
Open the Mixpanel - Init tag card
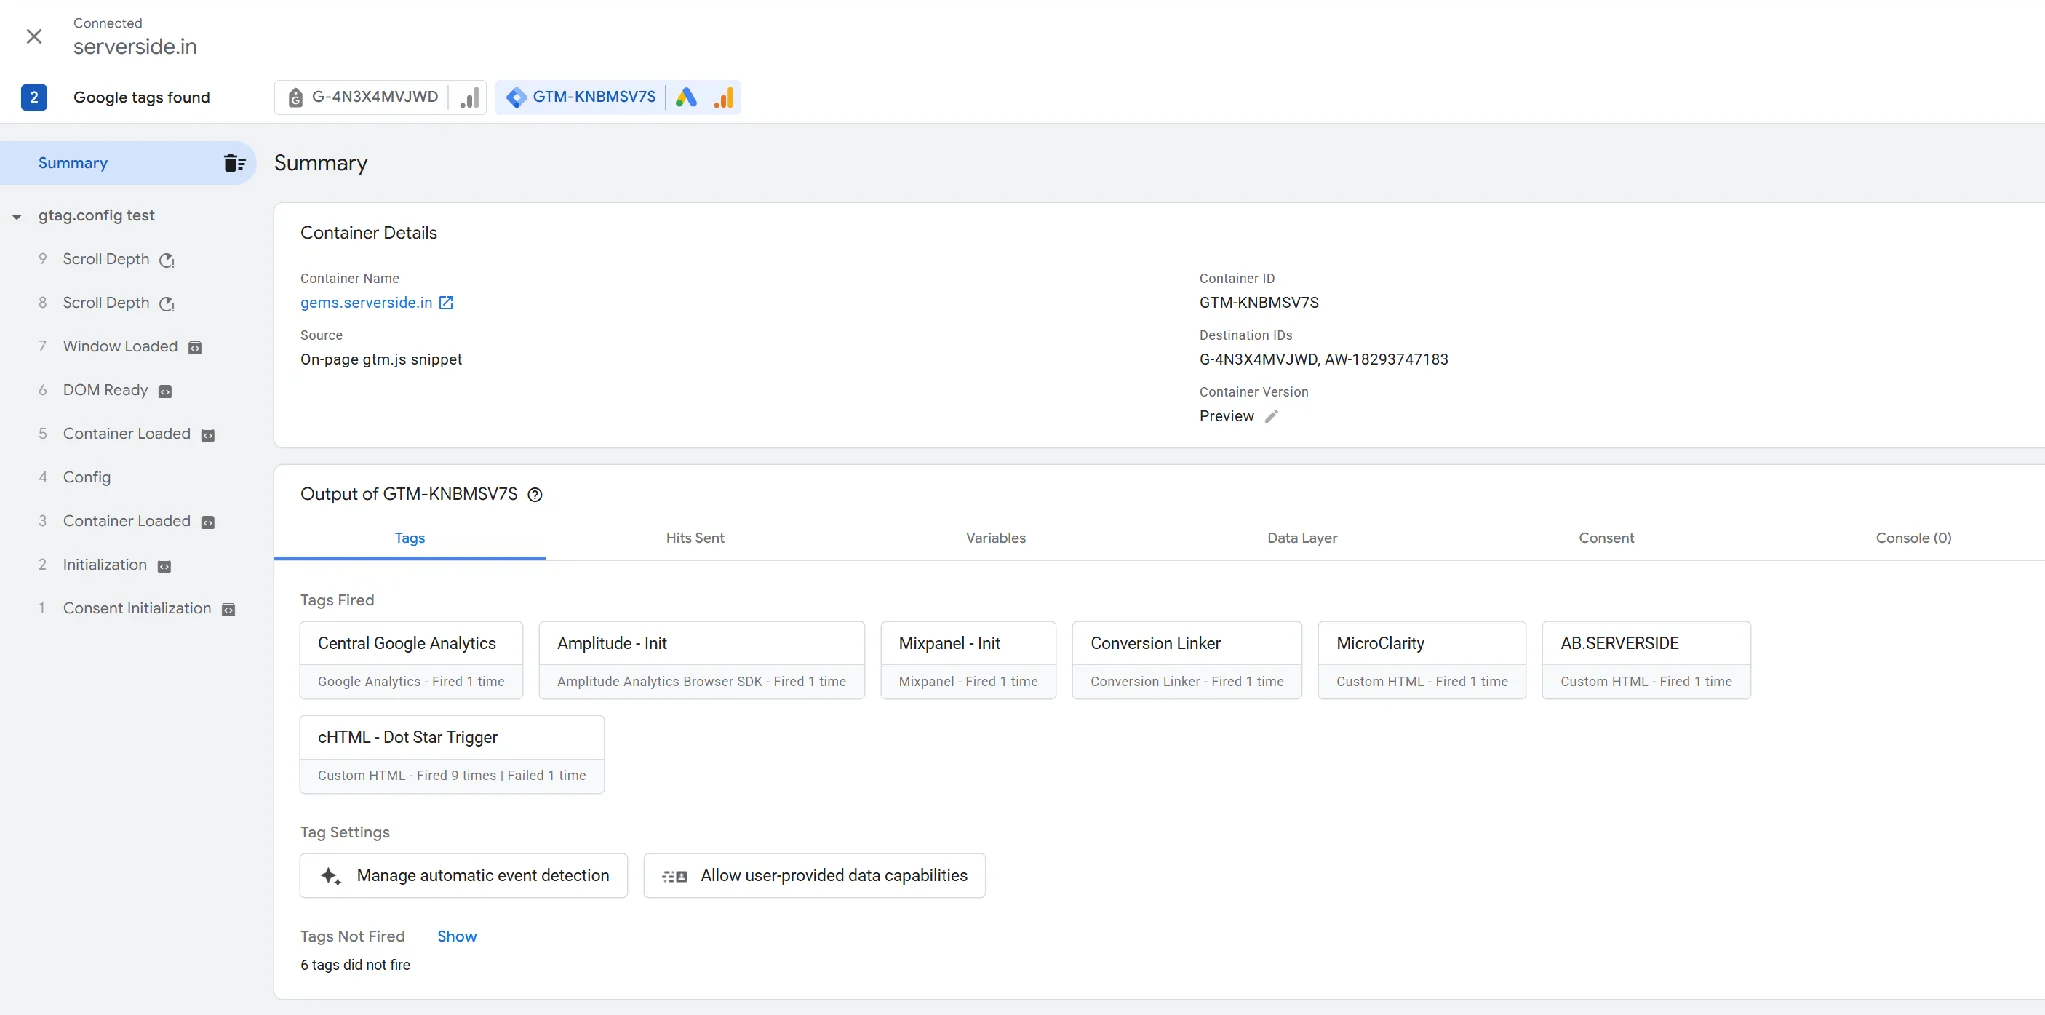(x=968, y=660)
